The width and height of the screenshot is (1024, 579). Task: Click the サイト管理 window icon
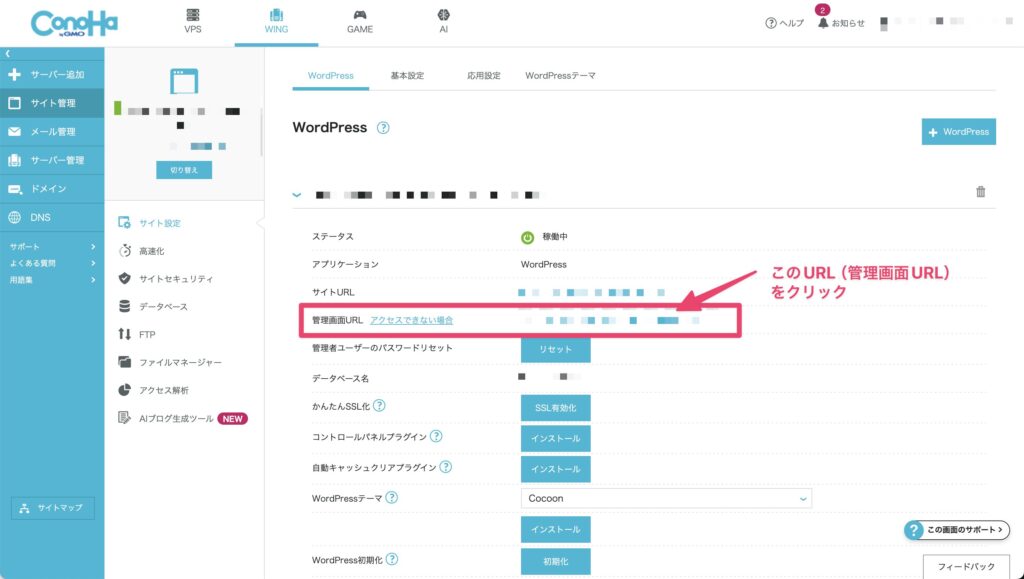(x=14, y=103)
